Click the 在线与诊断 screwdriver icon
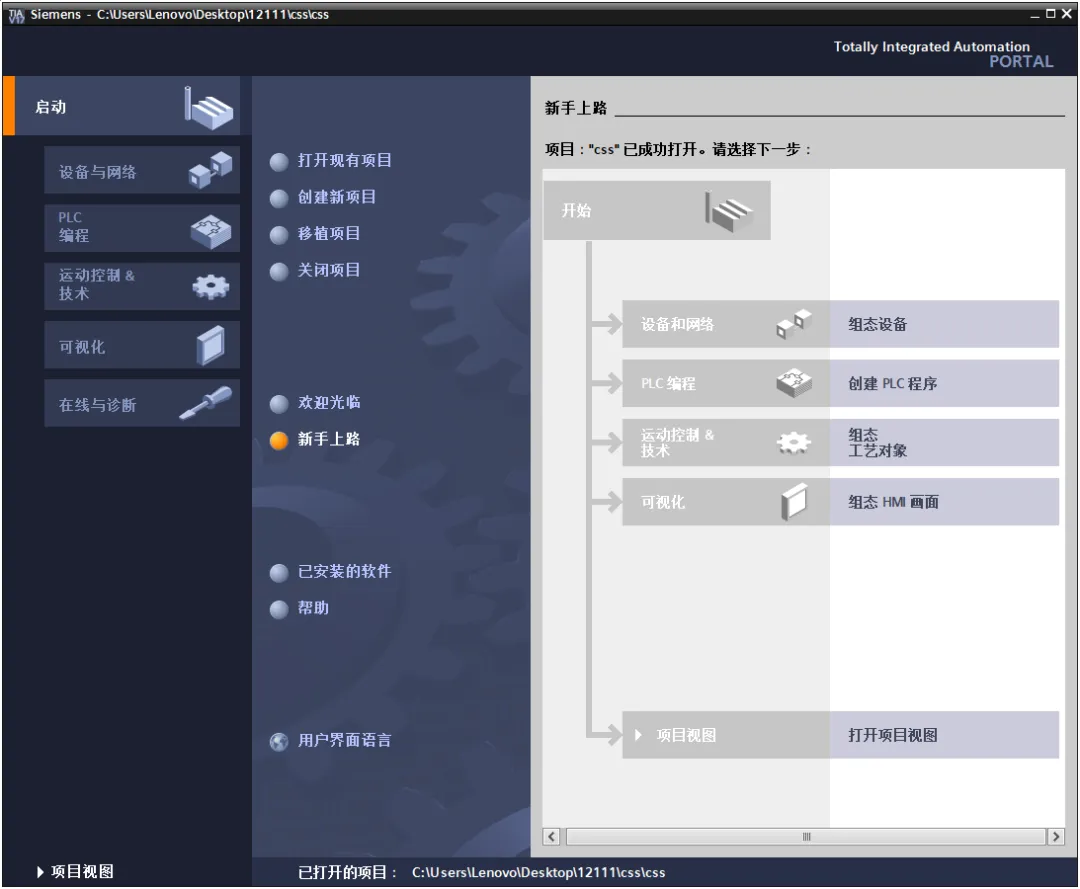Image resolution: width=1080 pixels, height=889 pixels. pos(206,403)
